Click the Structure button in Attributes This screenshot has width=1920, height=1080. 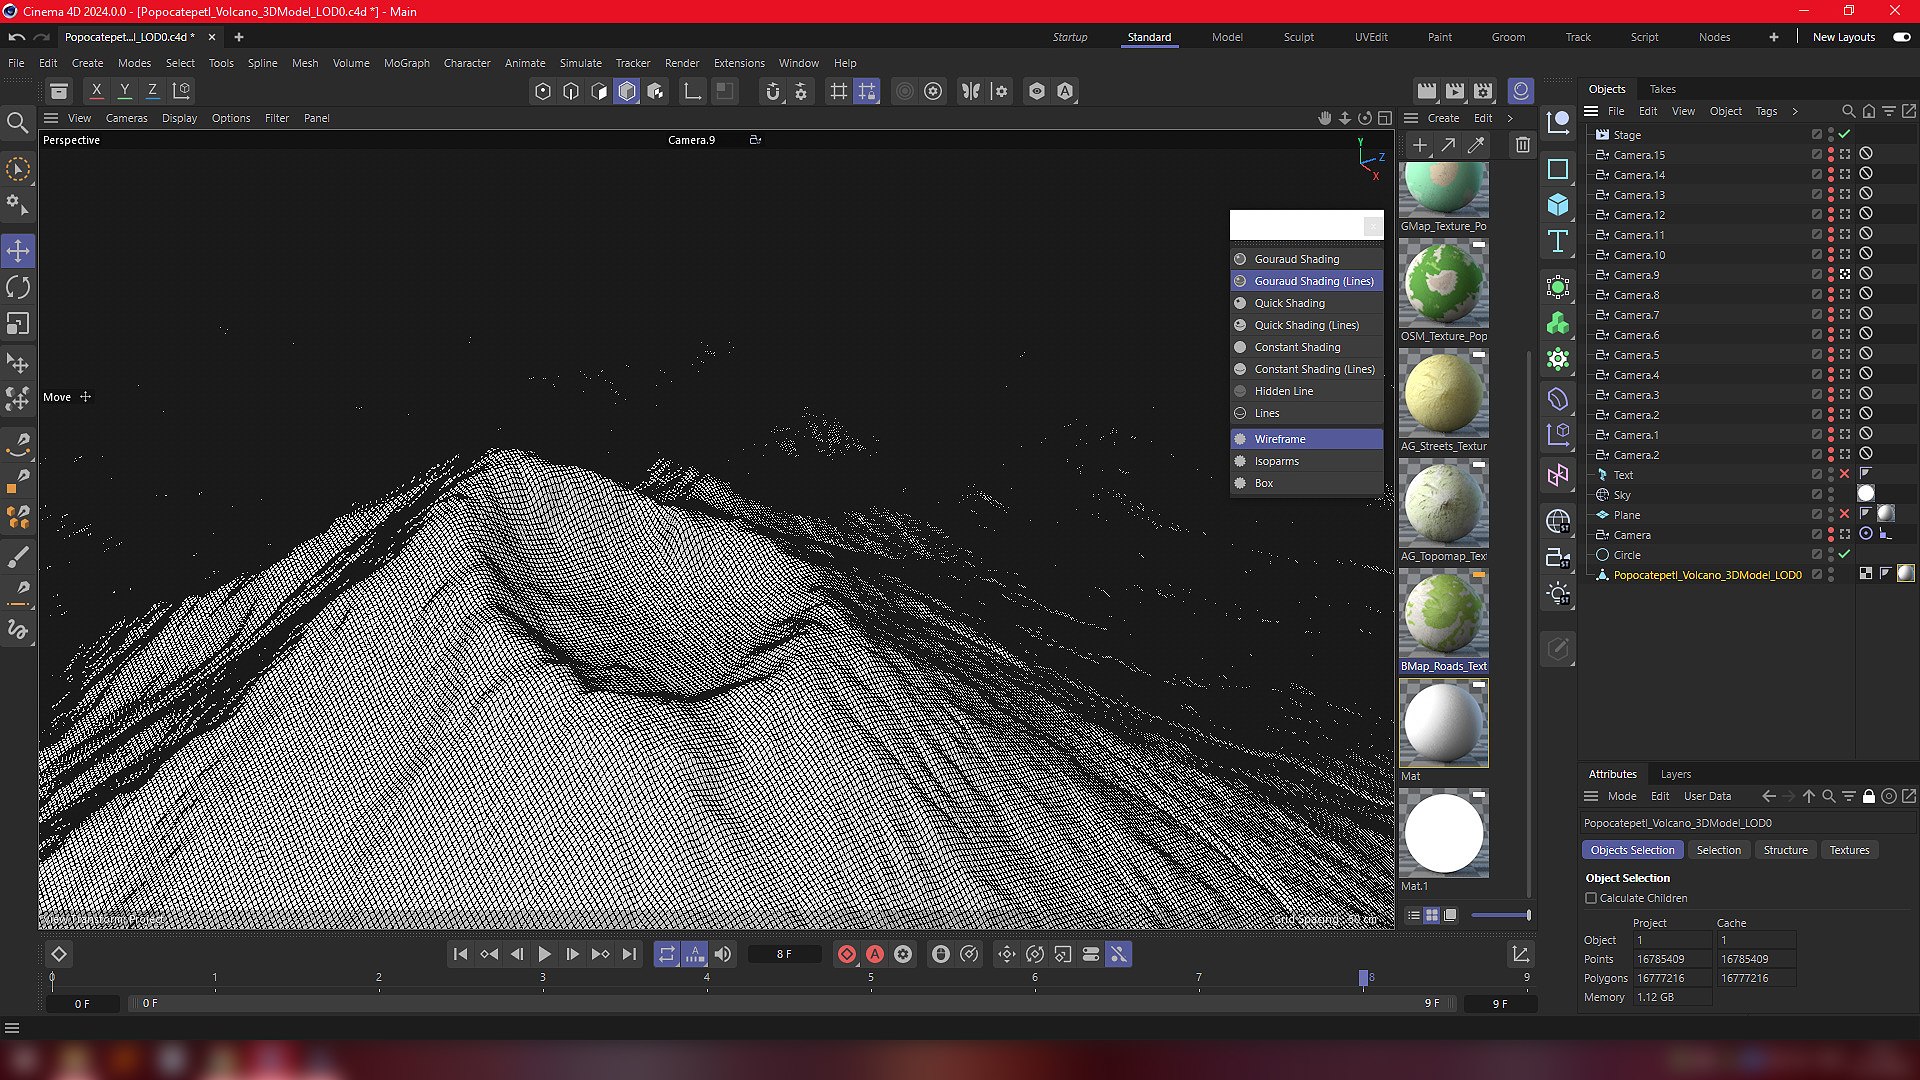1785,850
